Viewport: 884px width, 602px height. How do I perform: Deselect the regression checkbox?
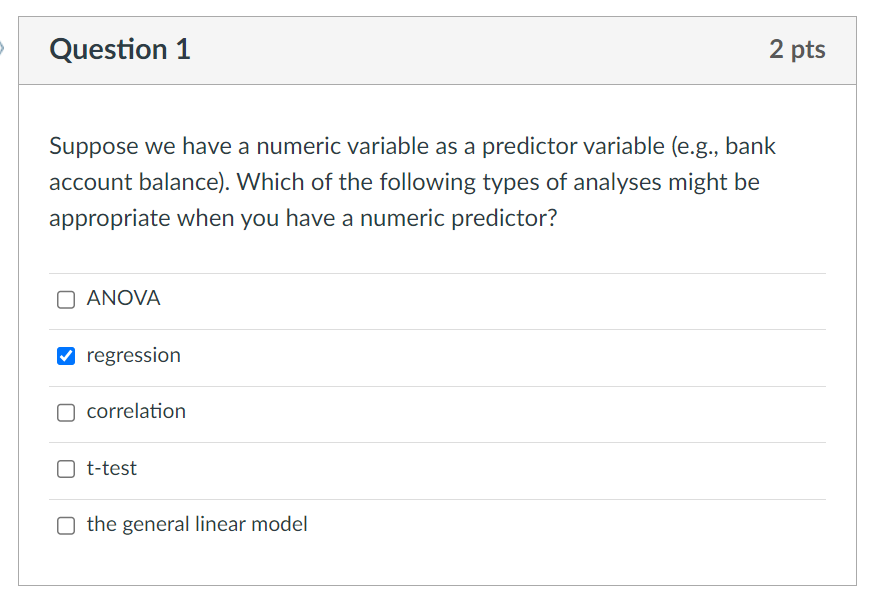[x=65, y=355]
